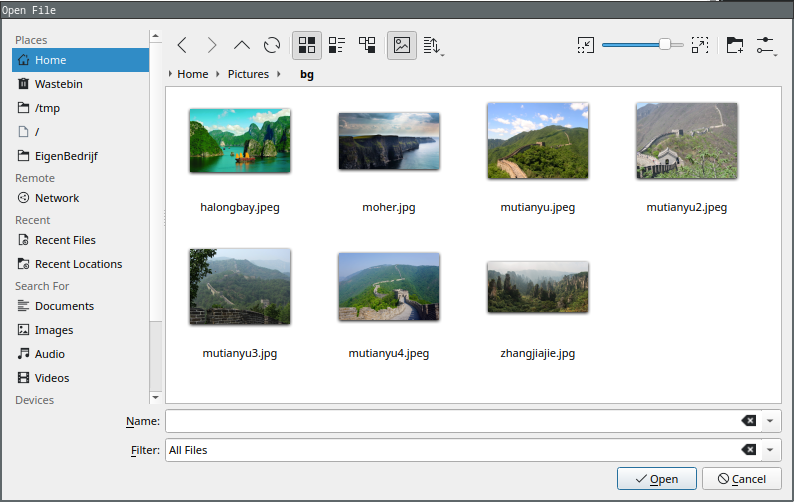Click the zoom in thumbnail size icon
The image size is (794, 502).
tap(700, 45)
